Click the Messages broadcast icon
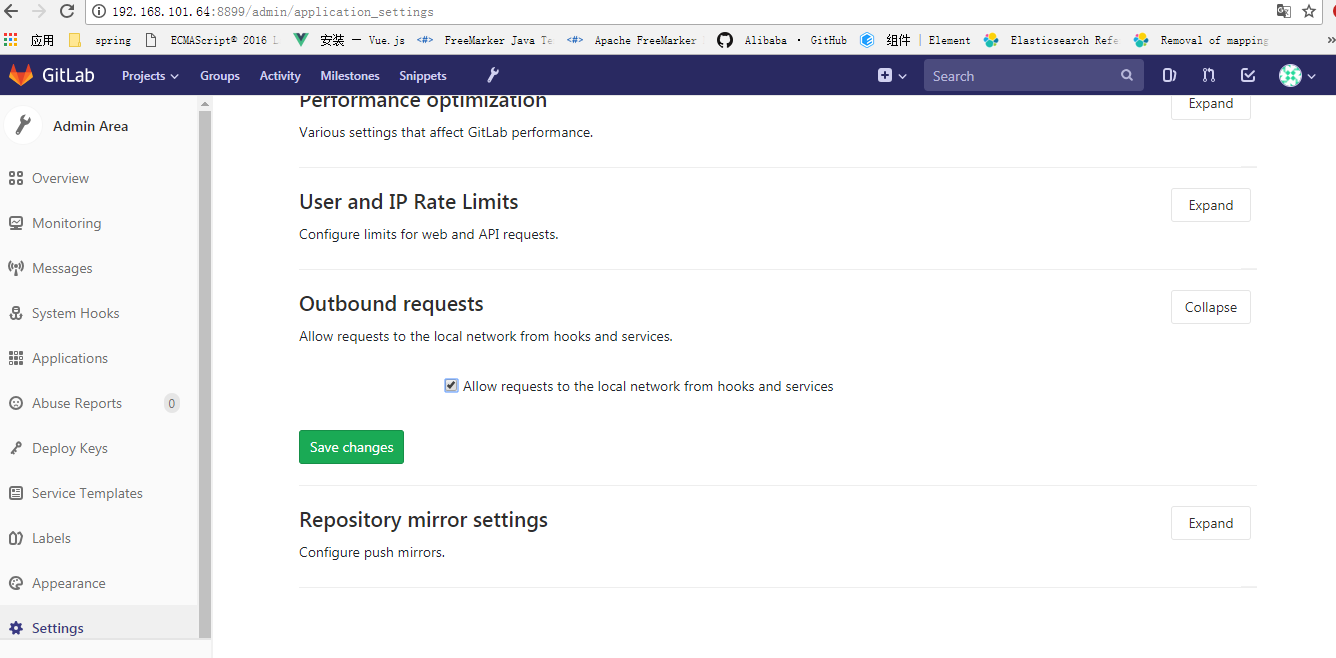This screenshot has height=658, width=1336. pyautogui.click(x=15, y=268)
